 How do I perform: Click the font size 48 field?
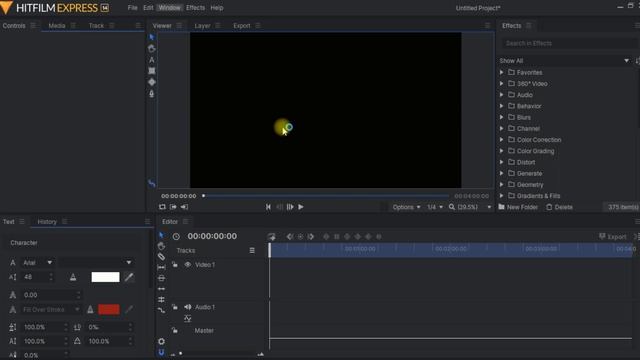tap(38, 277)
